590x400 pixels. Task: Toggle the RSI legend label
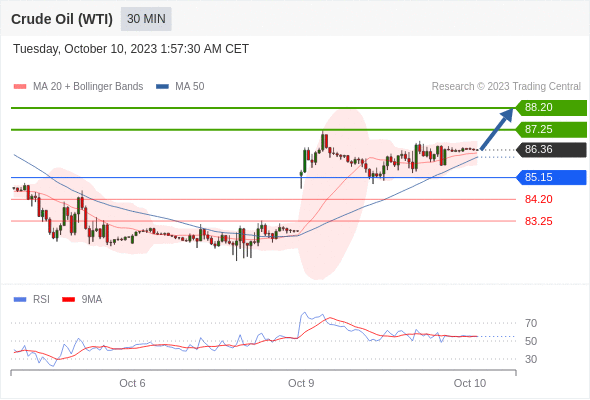point(41,300)
